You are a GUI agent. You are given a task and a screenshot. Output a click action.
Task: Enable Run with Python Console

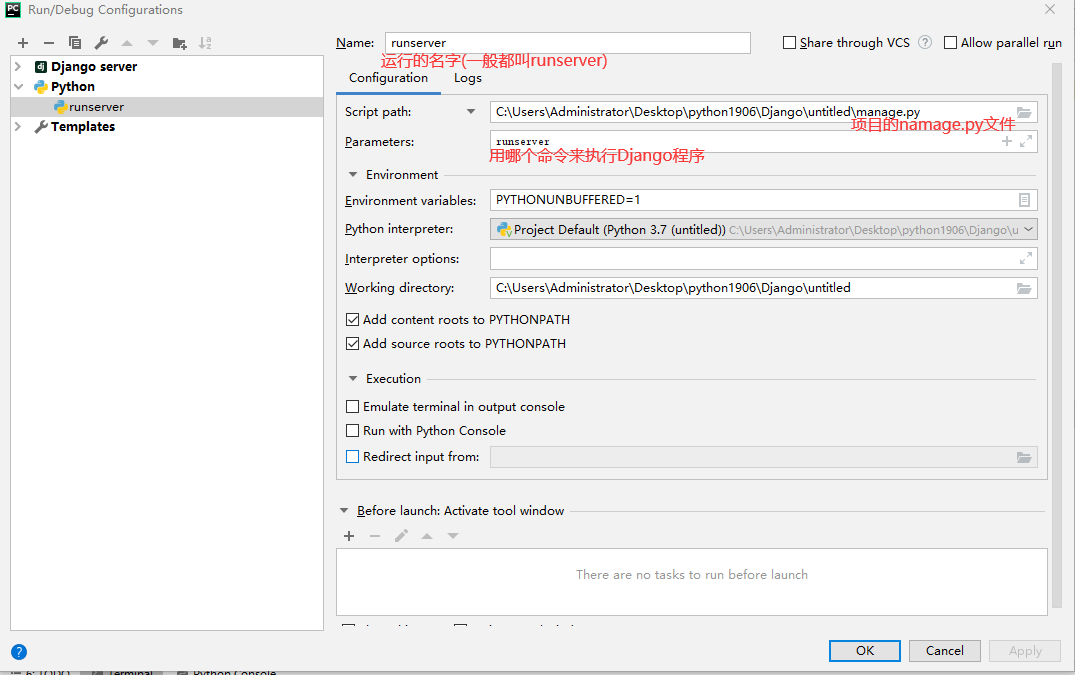352,430
